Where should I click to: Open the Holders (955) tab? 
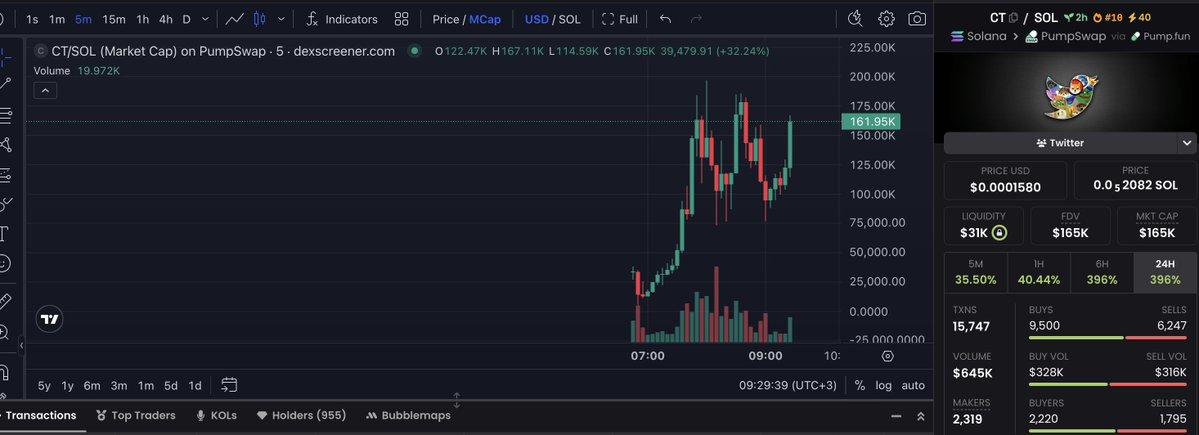pos(301,416)
